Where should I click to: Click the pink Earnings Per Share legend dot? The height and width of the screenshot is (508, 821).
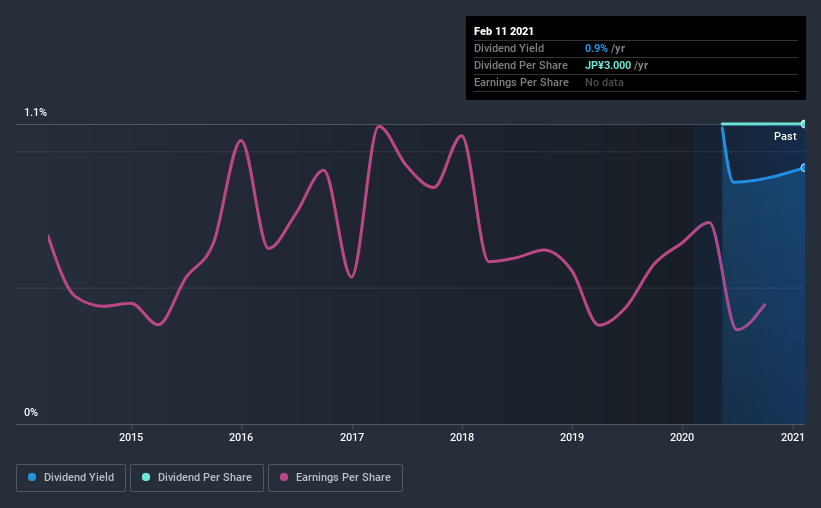(284, 477)
